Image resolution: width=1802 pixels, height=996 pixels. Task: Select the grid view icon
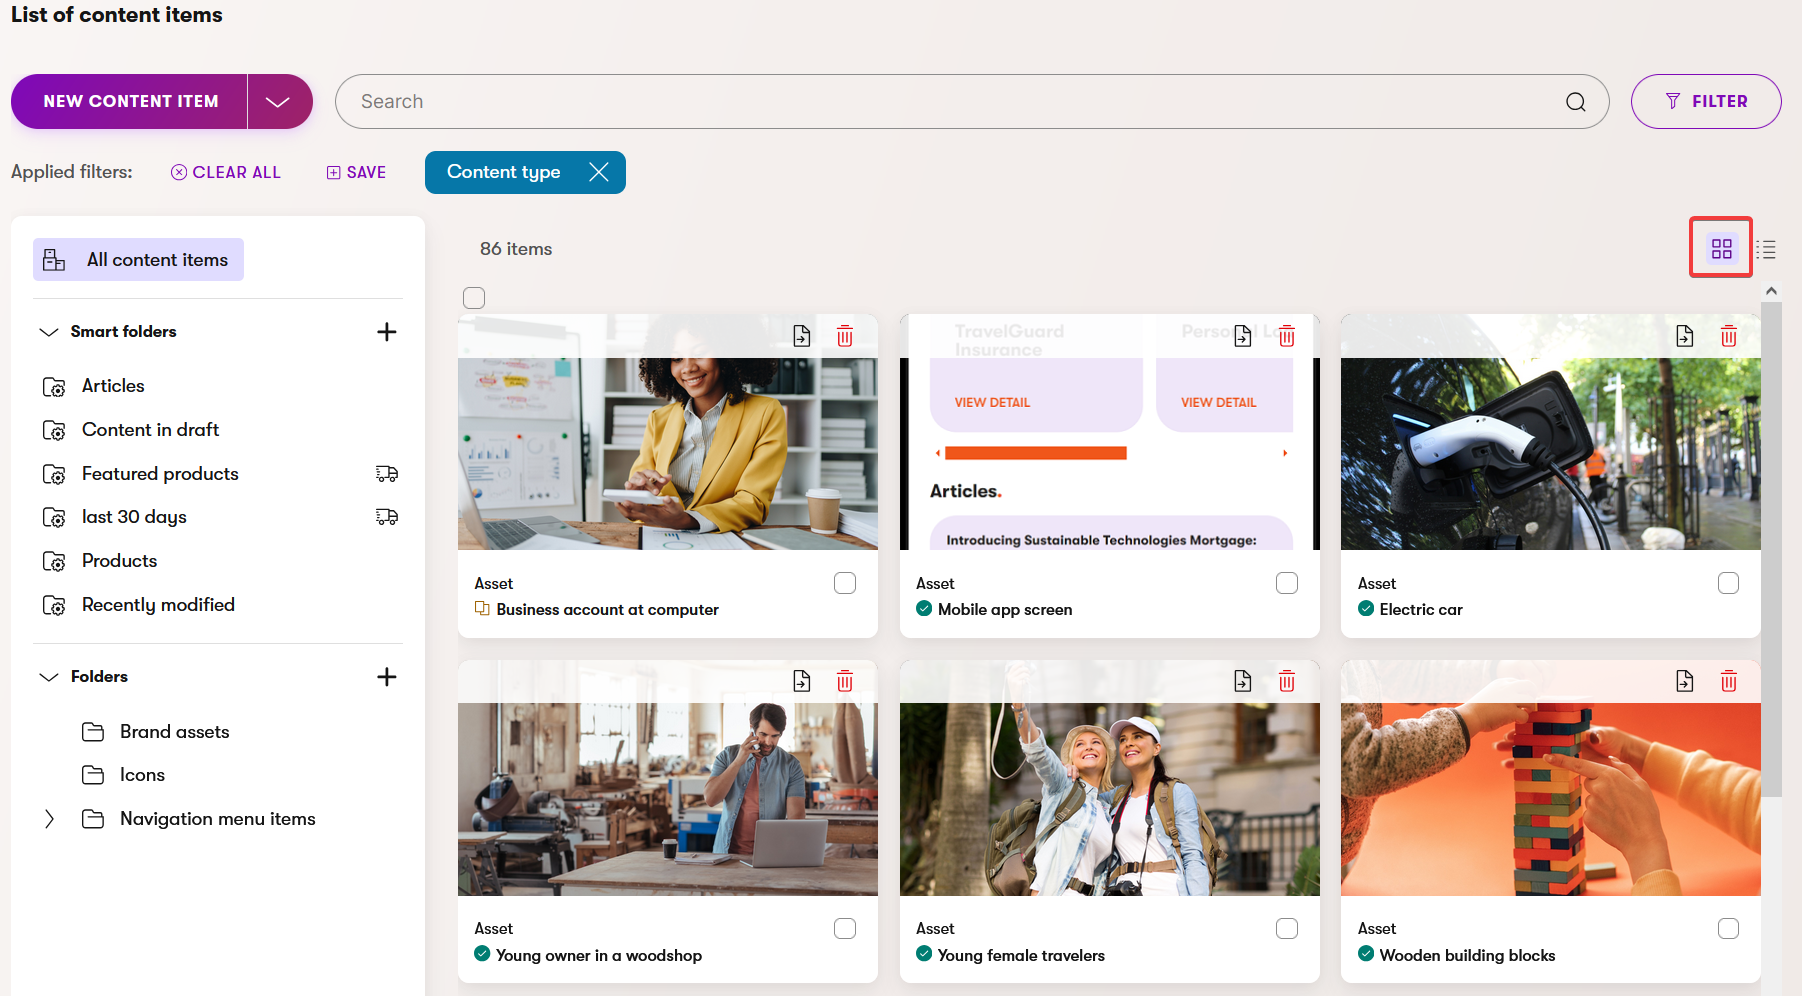[1721, 248]
